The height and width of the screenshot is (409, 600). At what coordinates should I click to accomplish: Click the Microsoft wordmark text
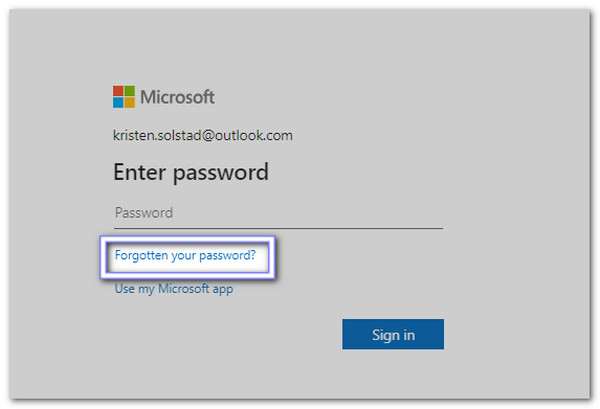coord(177,97)
